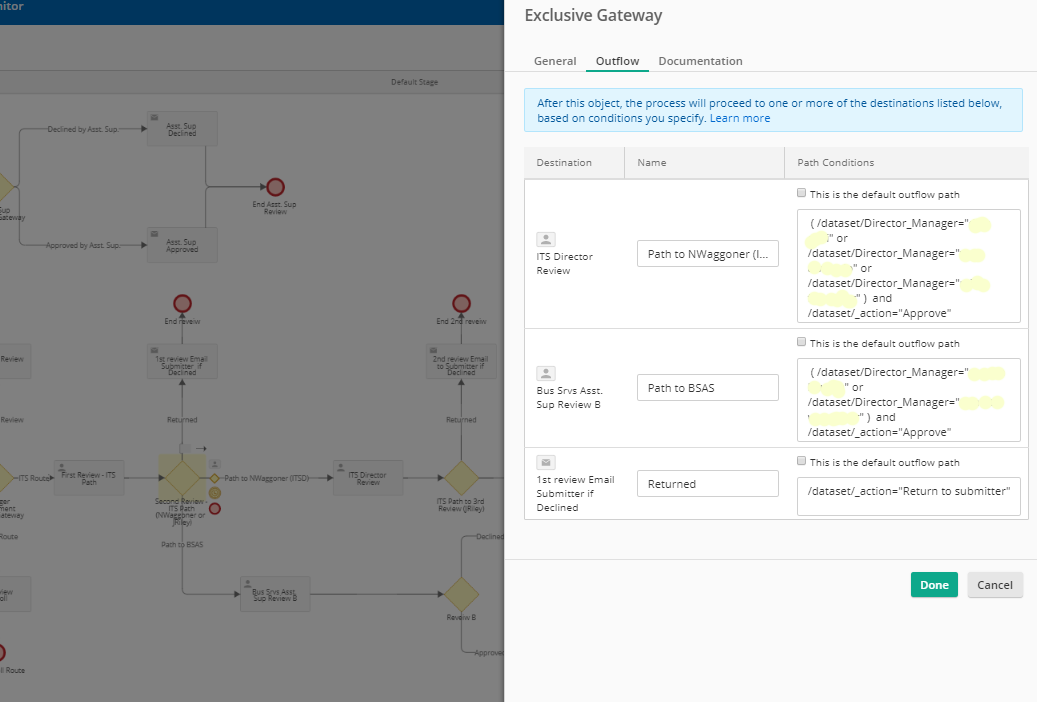Select the Second Review ITS Path gateway diamond
This screenshot has width=1037, height=702.
point(182,478)
